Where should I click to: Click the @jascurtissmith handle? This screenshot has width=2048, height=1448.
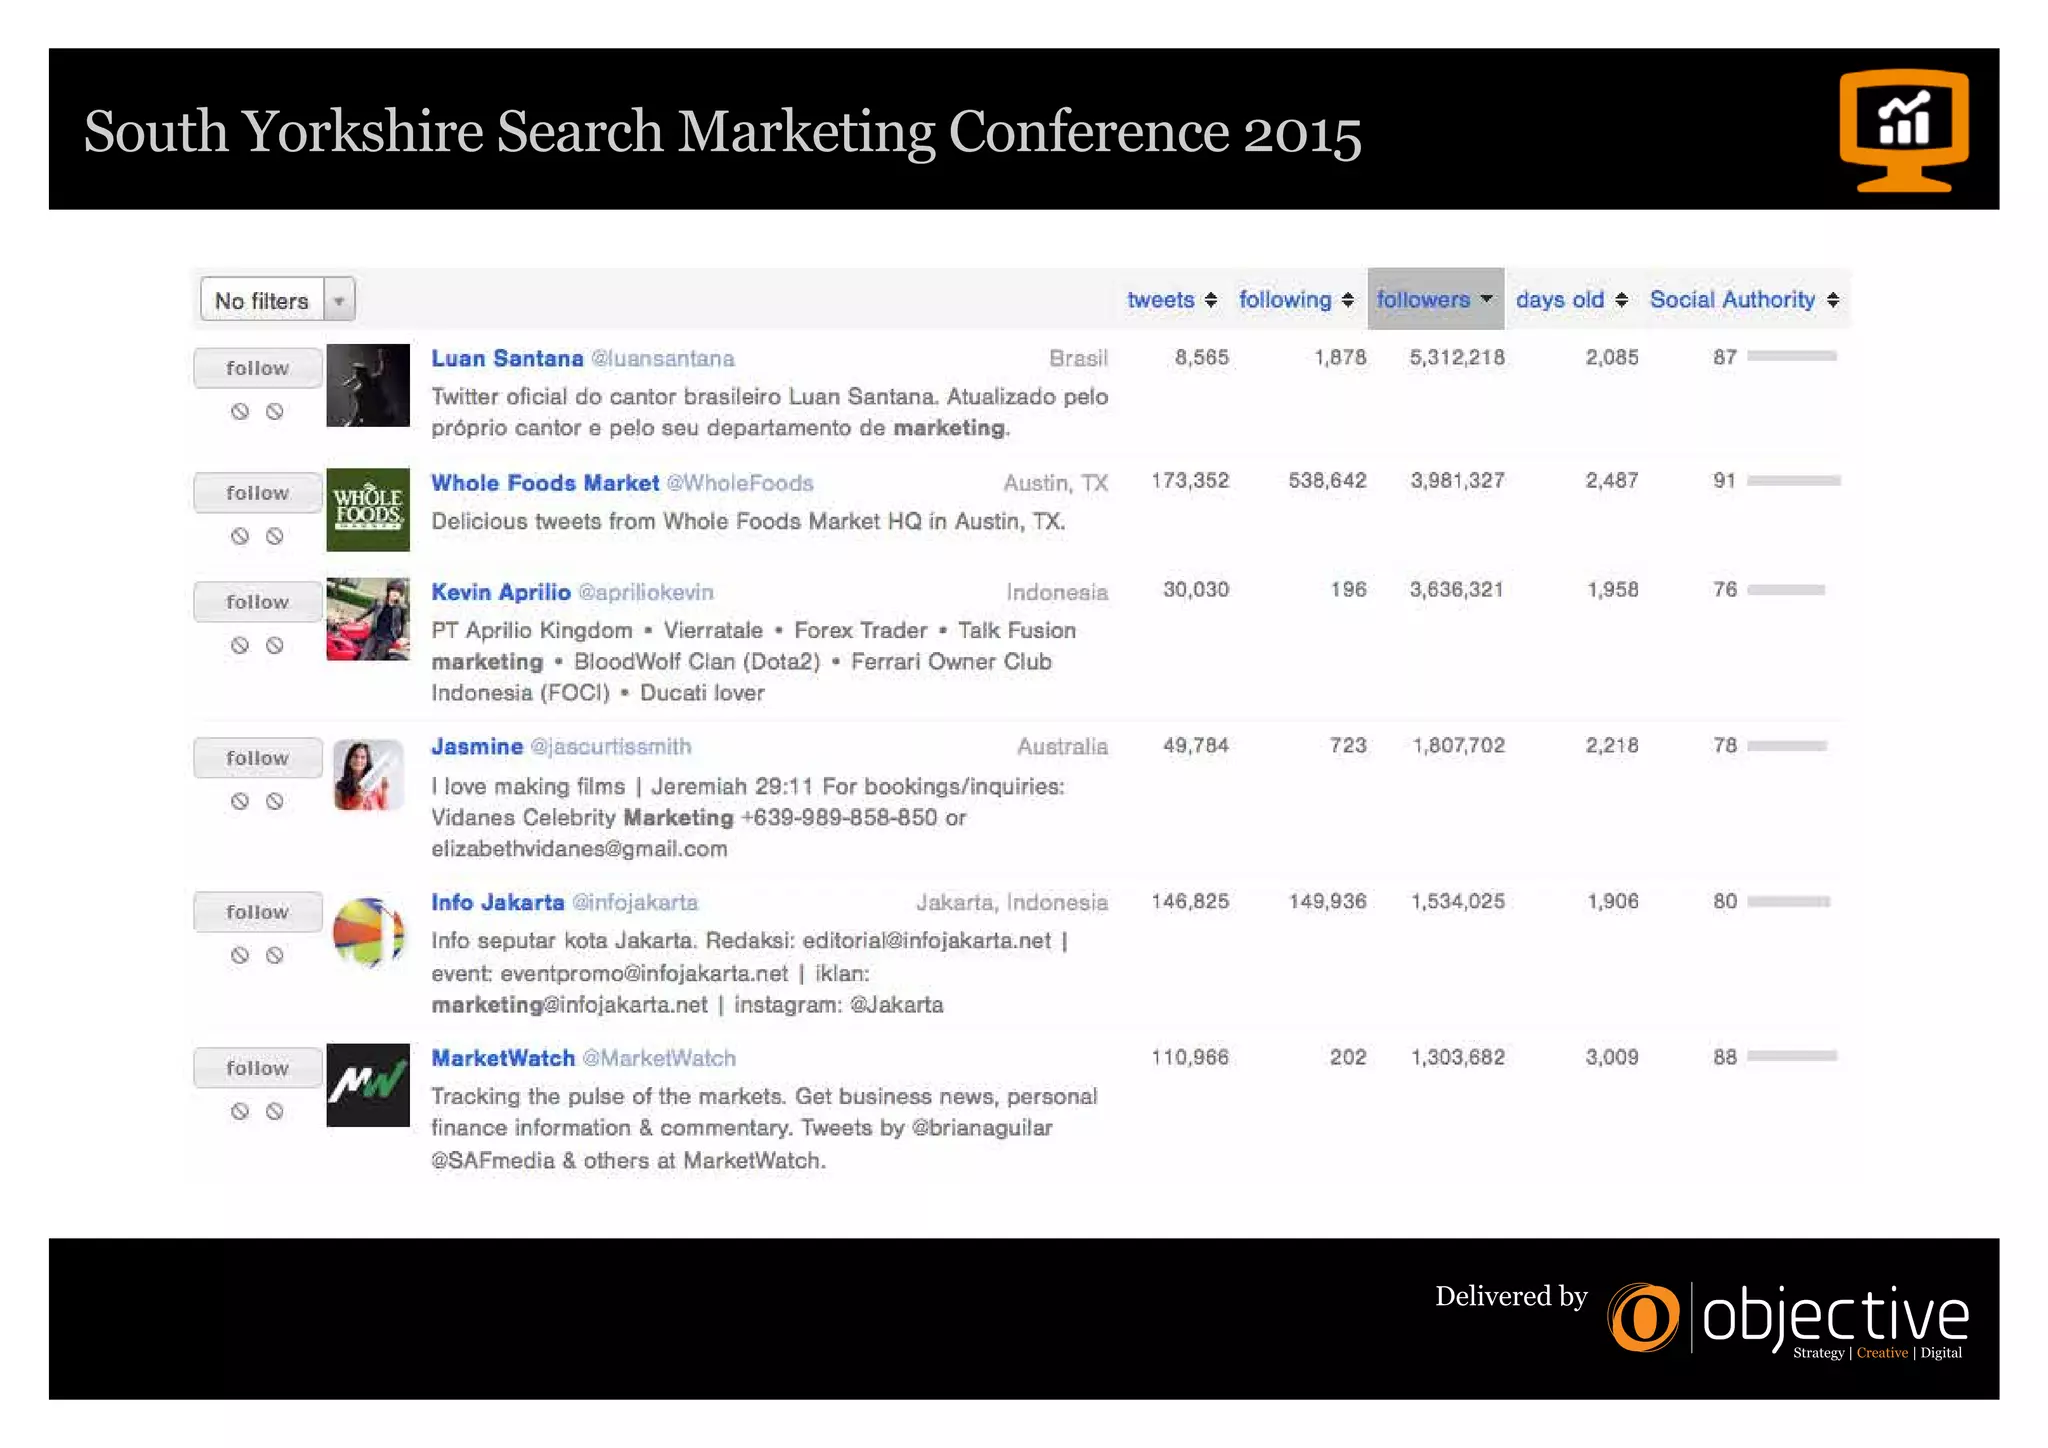pos(611,746)
